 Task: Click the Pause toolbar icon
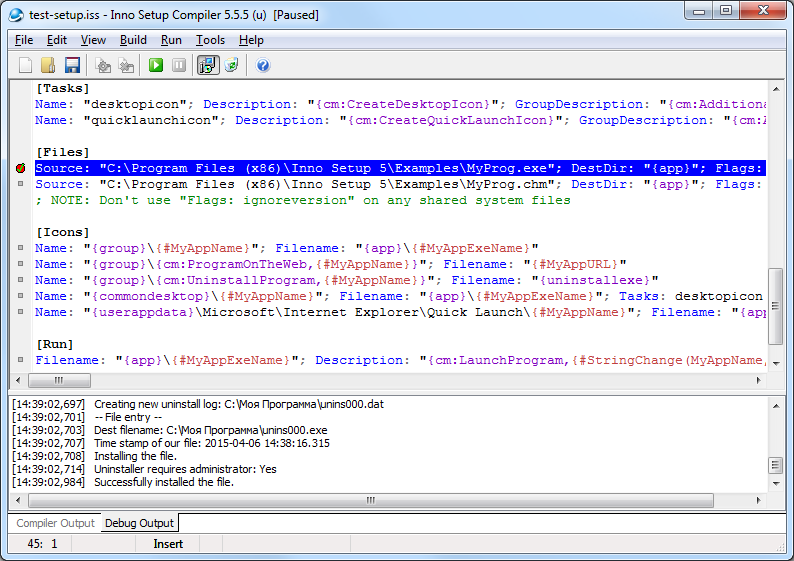(x=179, y=65)
